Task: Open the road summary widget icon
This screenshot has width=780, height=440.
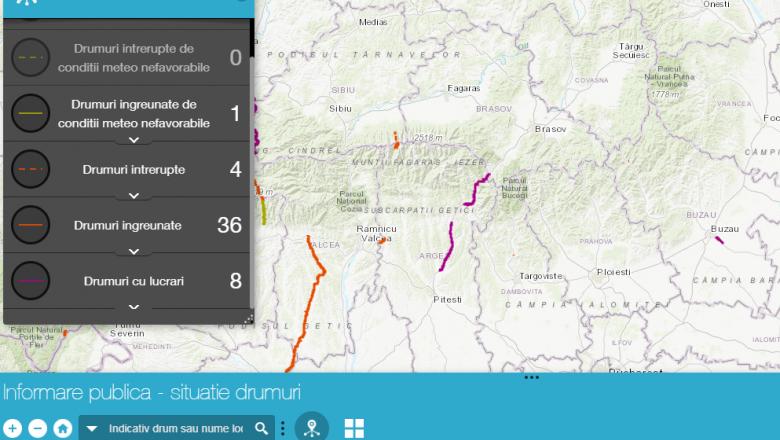Action: tap(312, 428)
